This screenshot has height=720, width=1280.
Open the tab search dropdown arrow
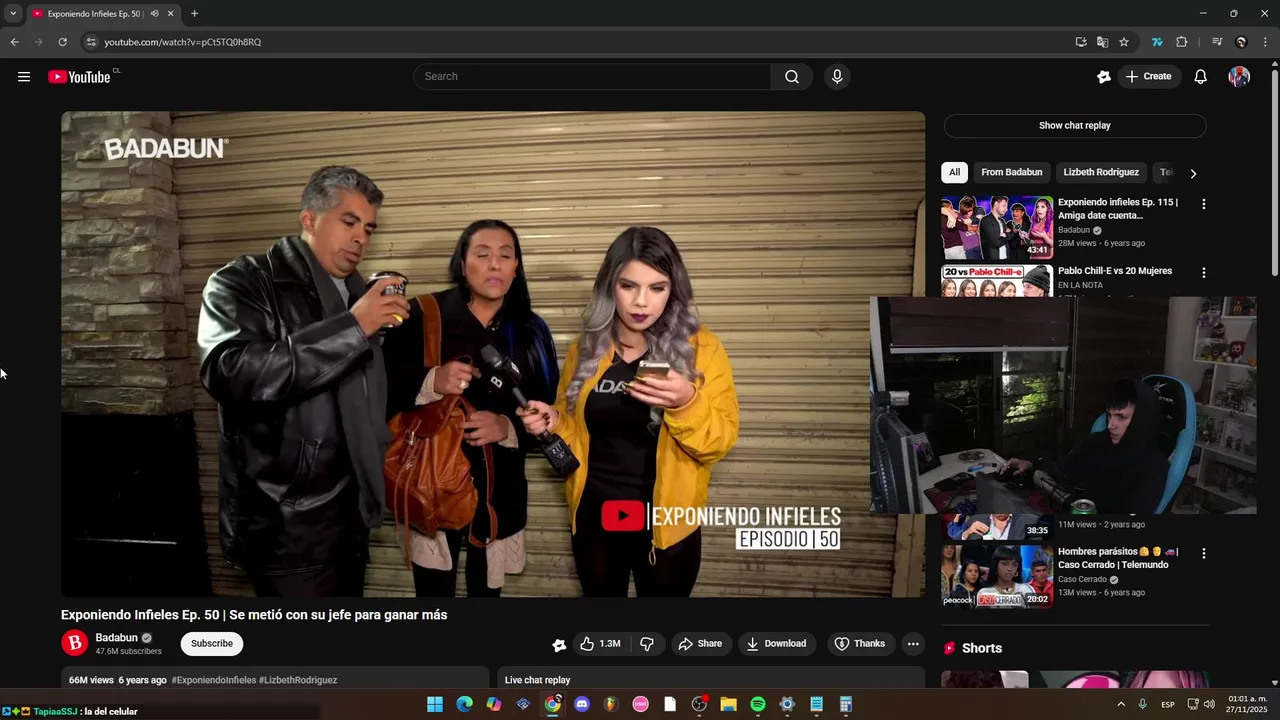[13, 14]
